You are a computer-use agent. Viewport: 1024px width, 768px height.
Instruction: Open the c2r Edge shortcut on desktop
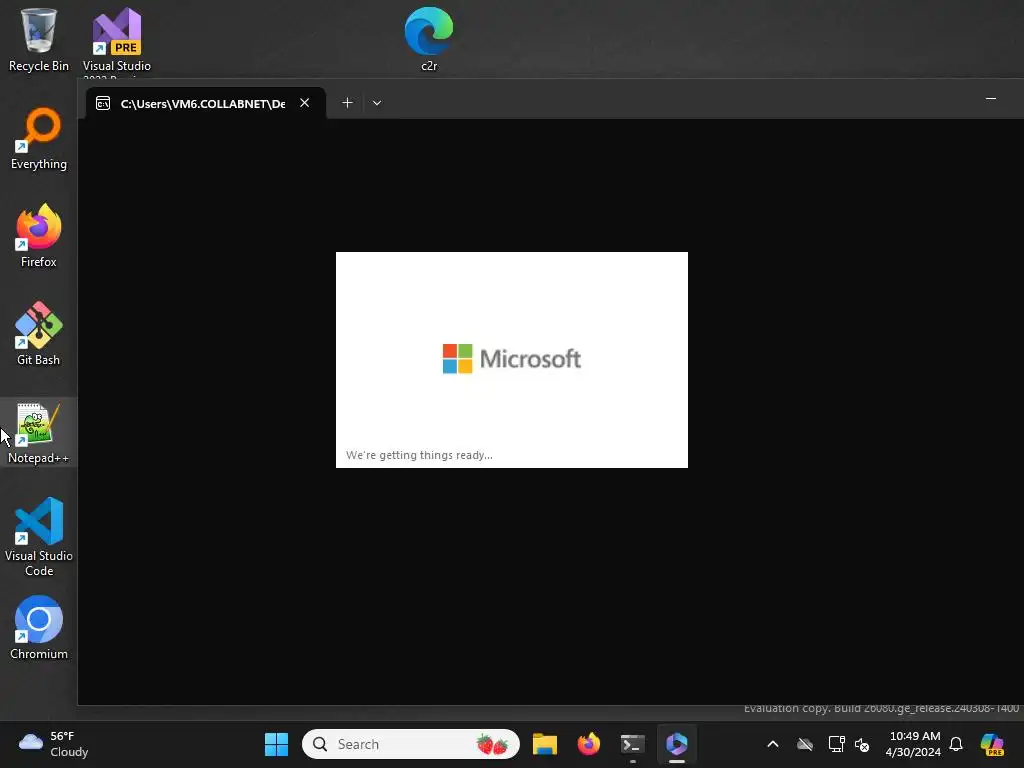pyautogui.click(x=428, y=39)
